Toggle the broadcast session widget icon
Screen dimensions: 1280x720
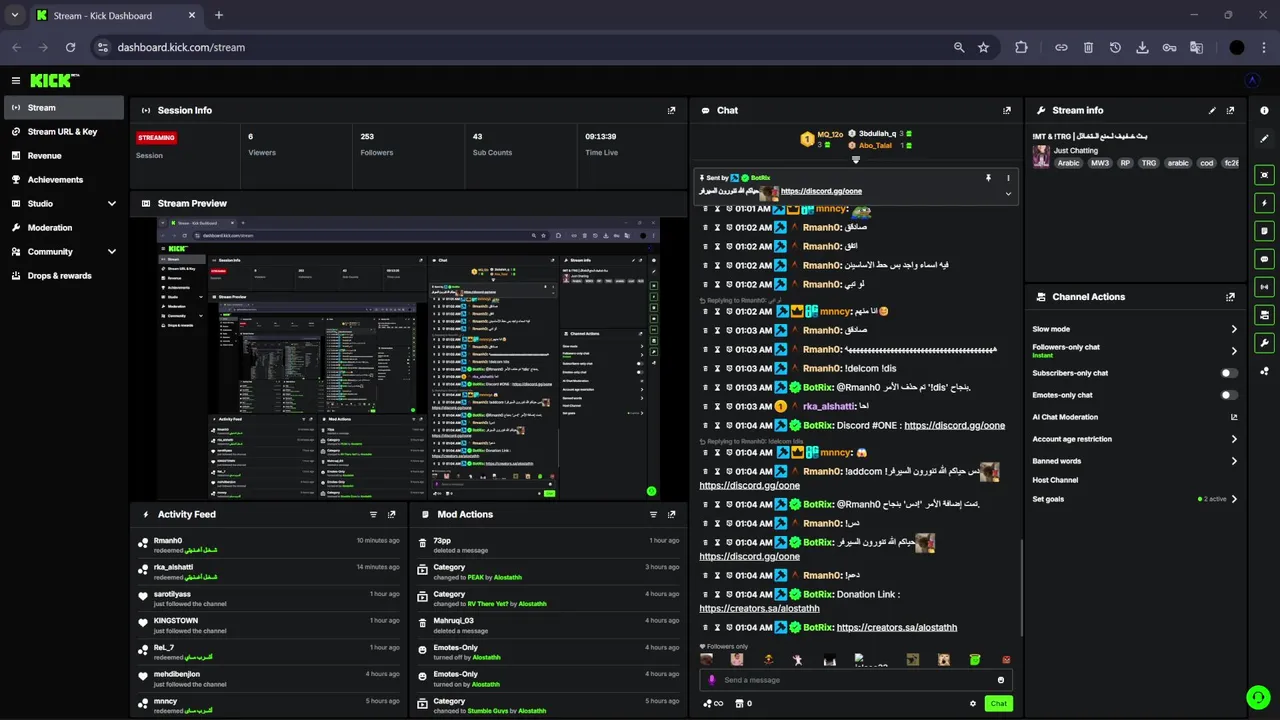[1264, 287]
